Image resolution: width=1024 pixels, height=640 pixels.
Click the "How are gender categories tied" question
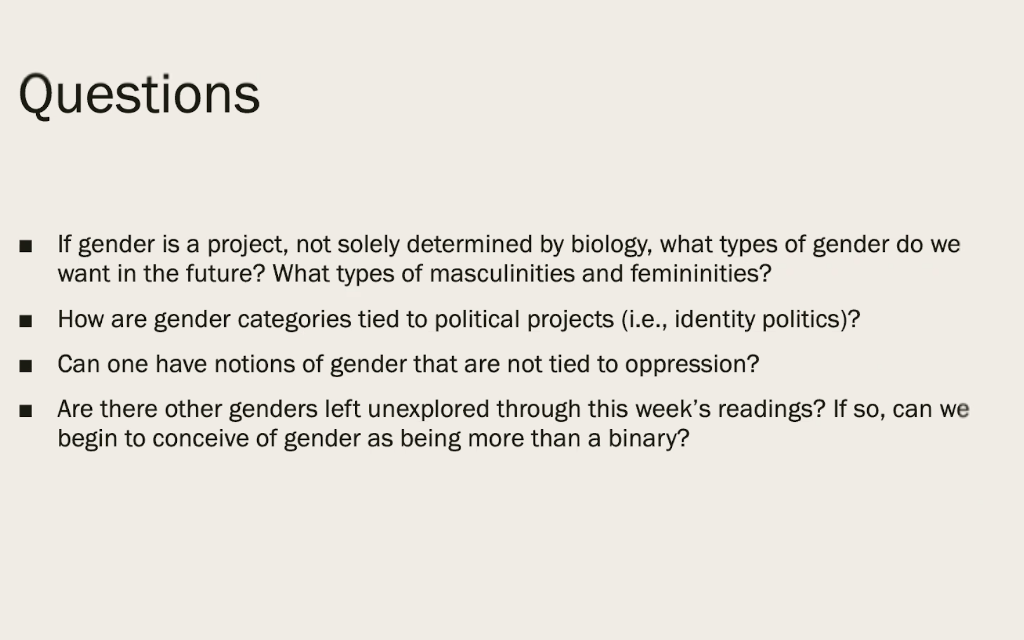pyautogui.click(x=458, y=320)
